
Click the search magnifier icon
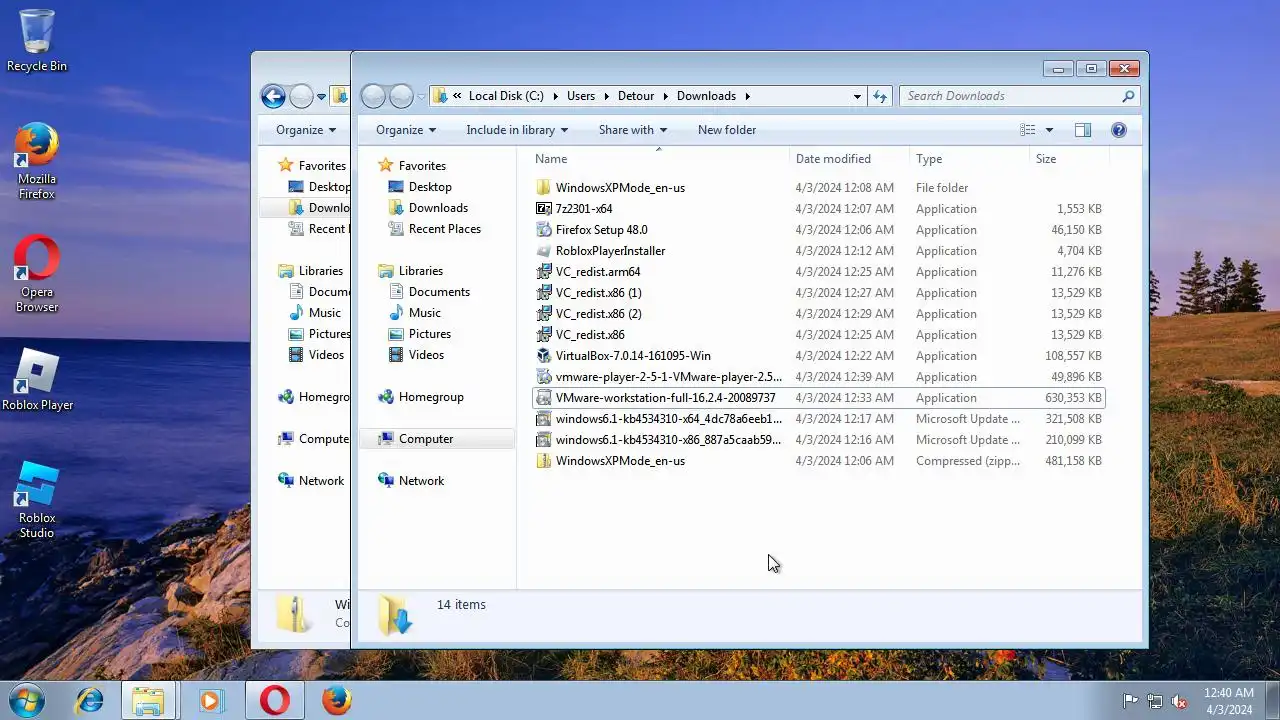coord(1128,96)
